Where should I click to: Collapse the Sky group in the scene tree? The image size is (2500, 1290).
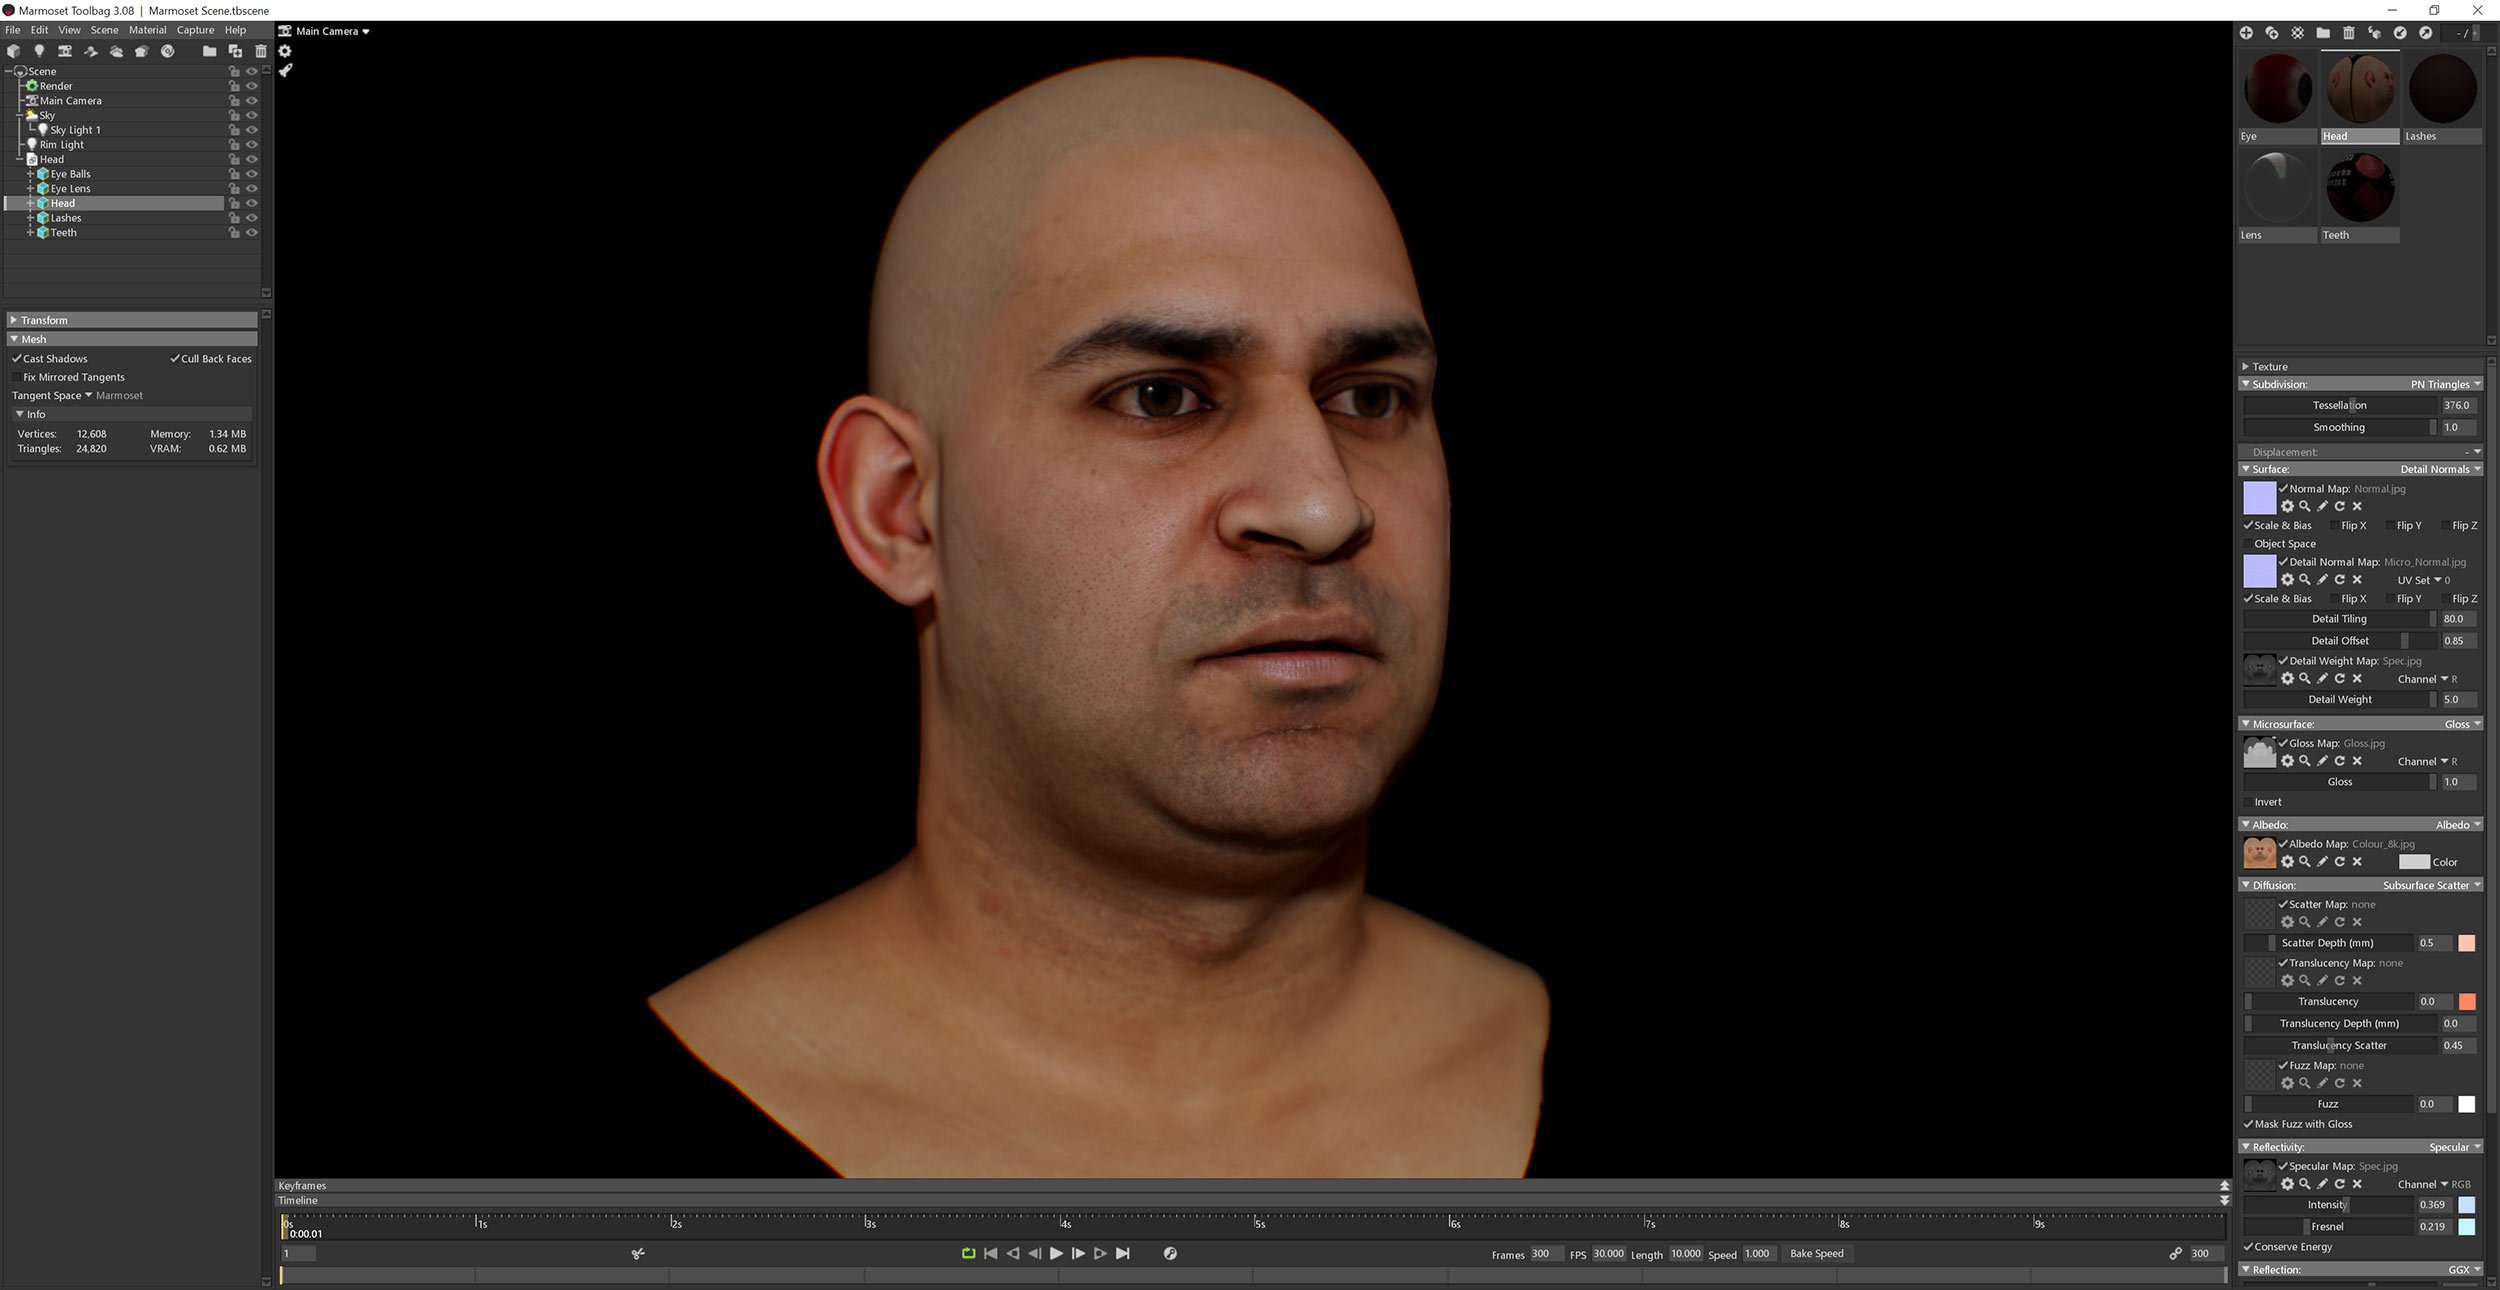(21, 115)
